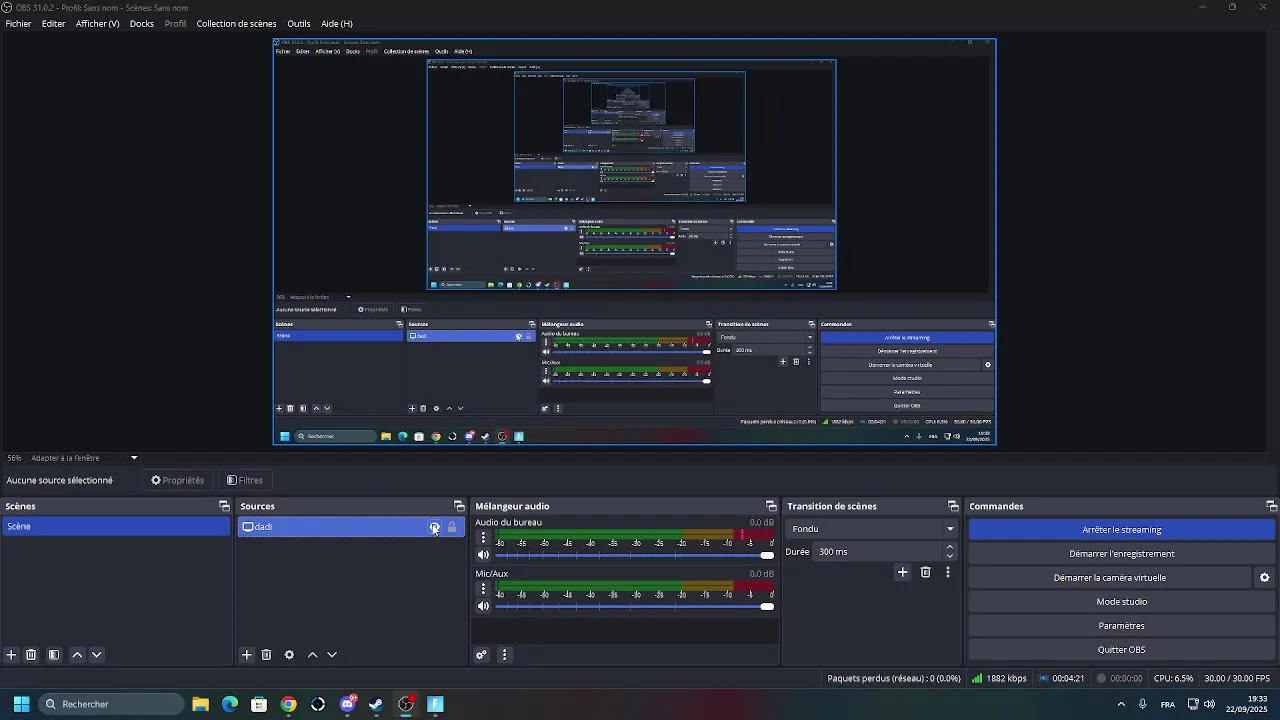1280x720 pixels.
Task: Click Arrêter le streaming button
Action: (1121, 530)
